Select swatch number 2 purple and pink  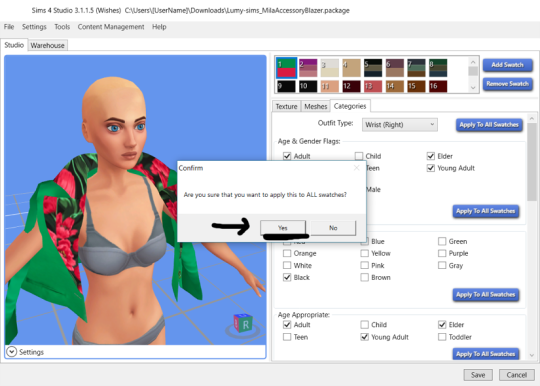click(308, 68)
